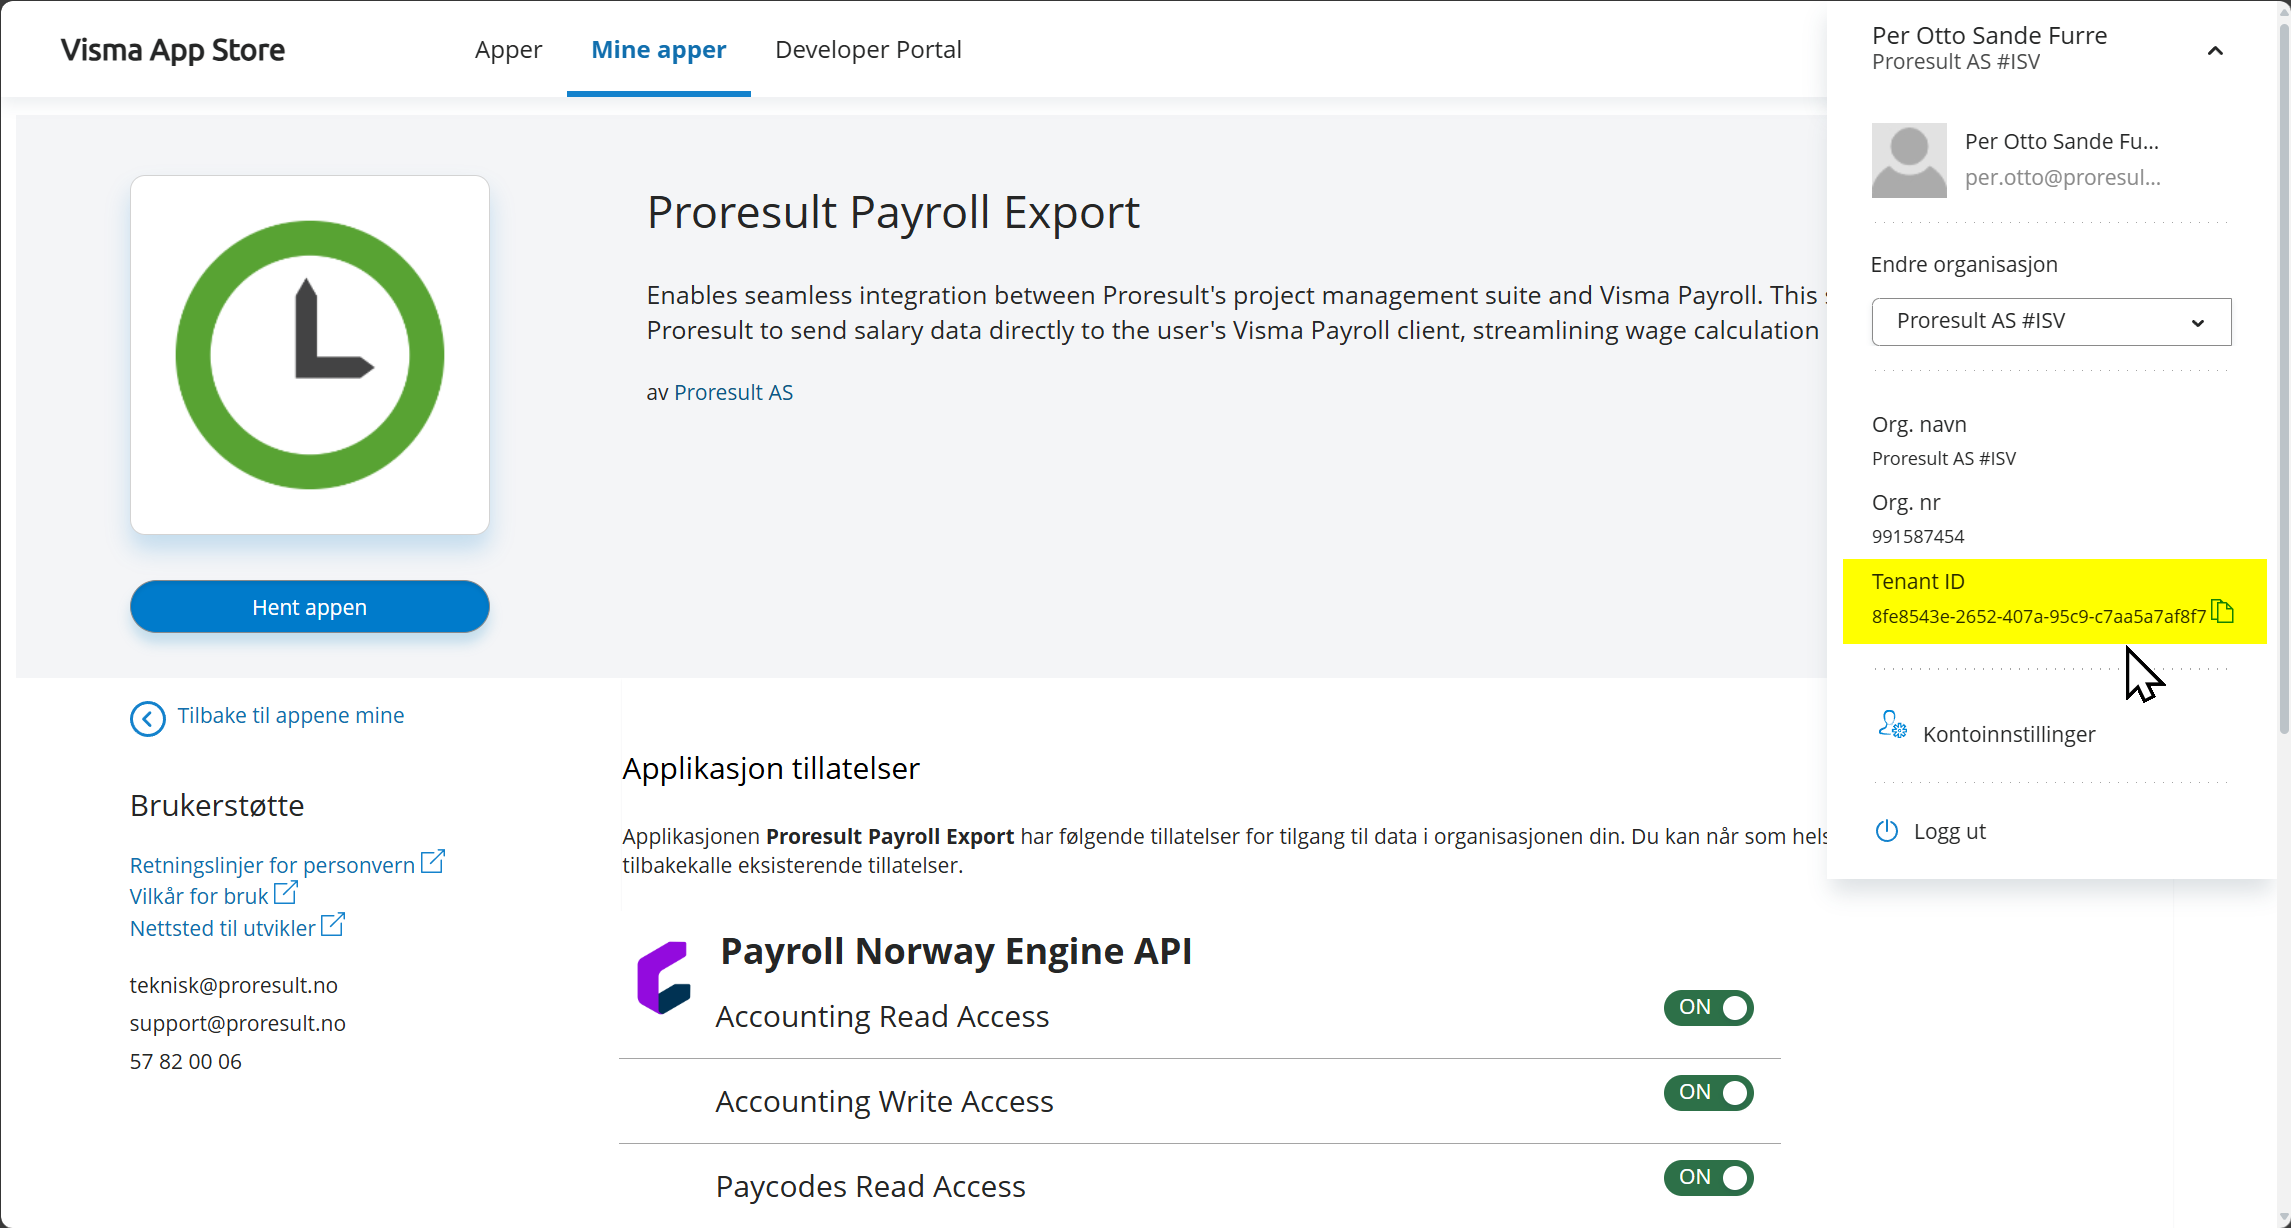Go to Developer Portal tab
Screen dimensions: 2291x1228
(868, 49)
